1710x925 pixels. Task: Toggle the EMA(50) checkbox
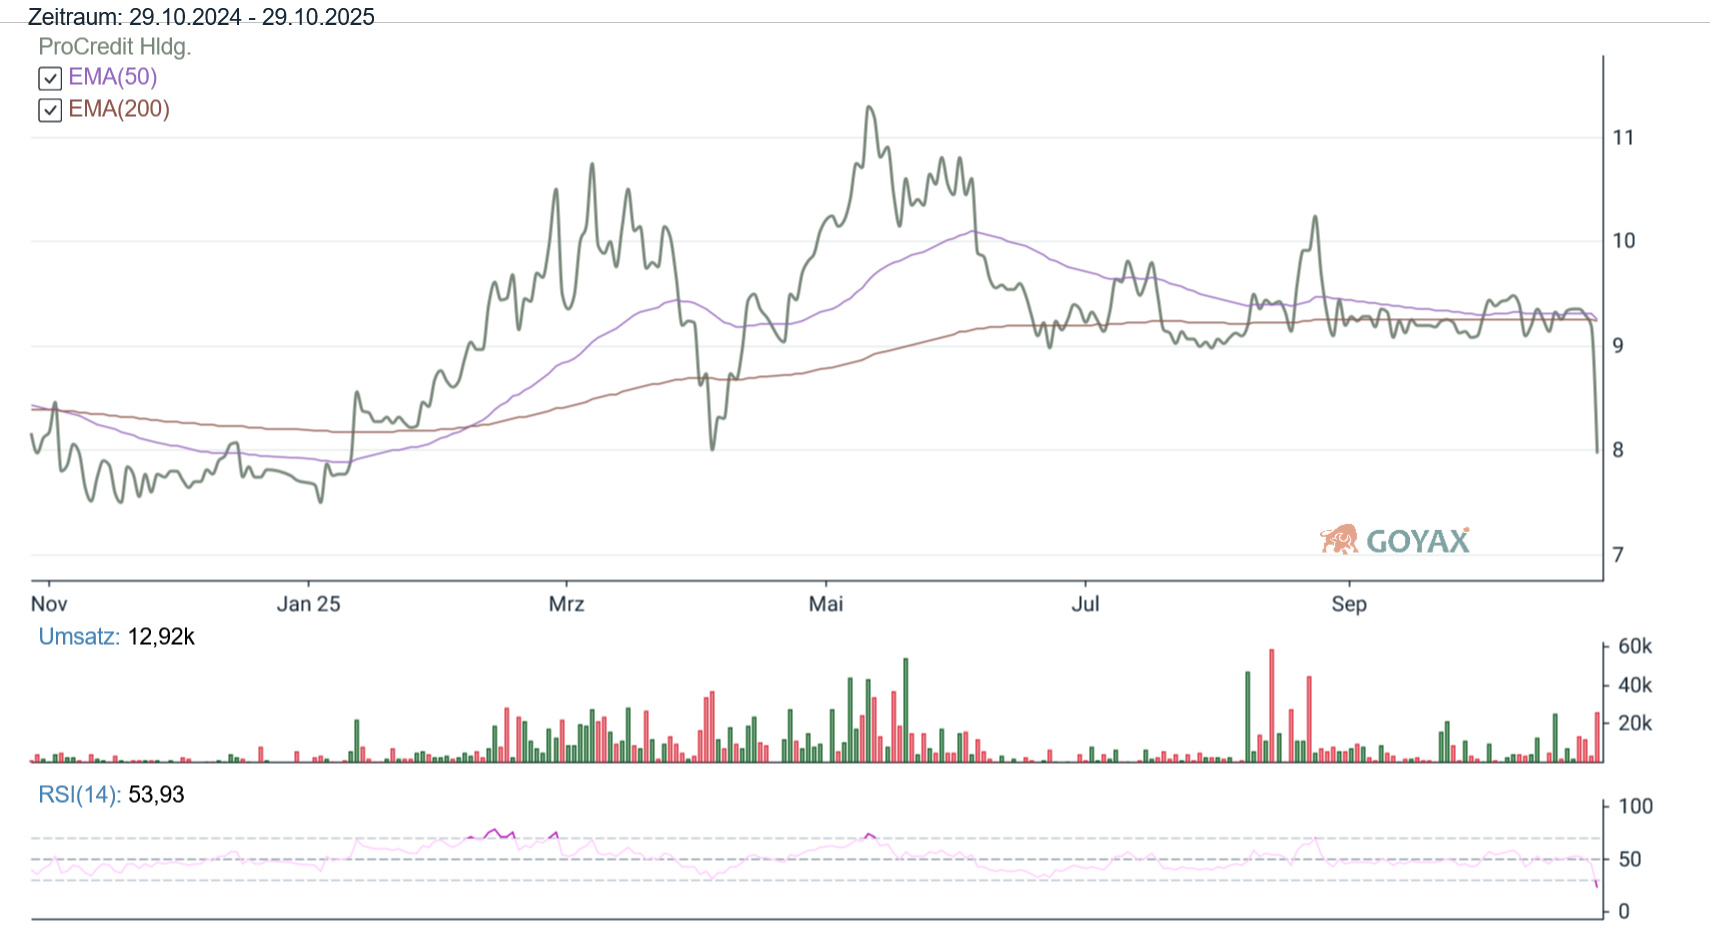(50, 78)
